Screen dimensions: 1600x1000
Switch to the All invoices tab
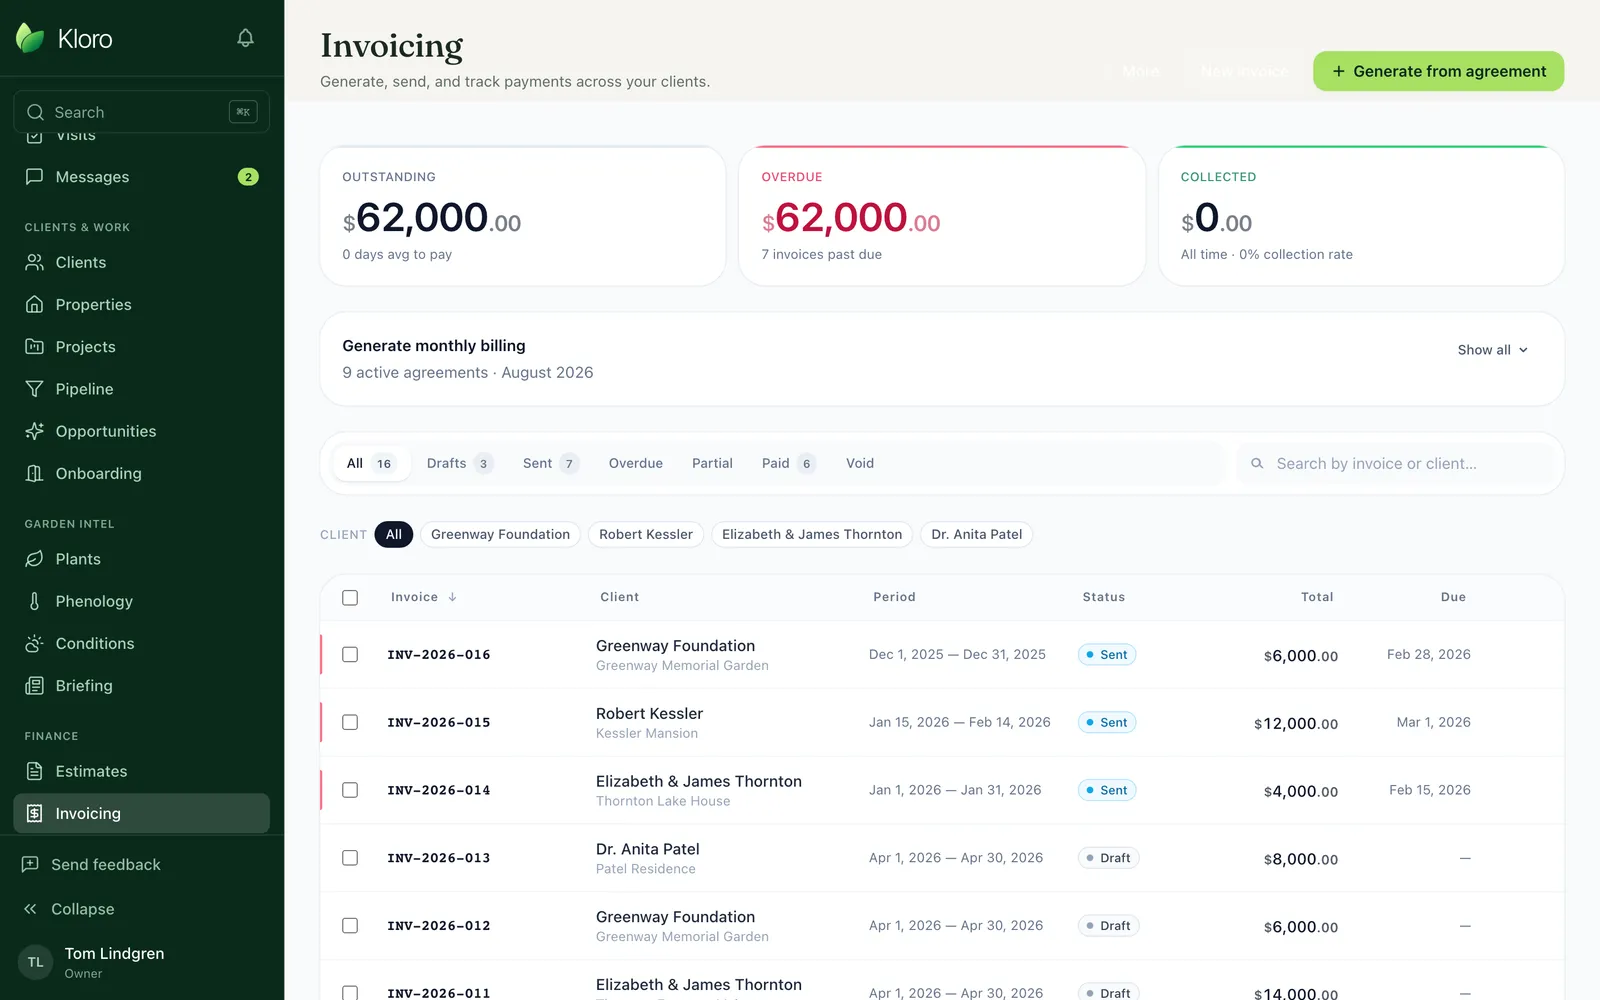(x=371, y=463)
